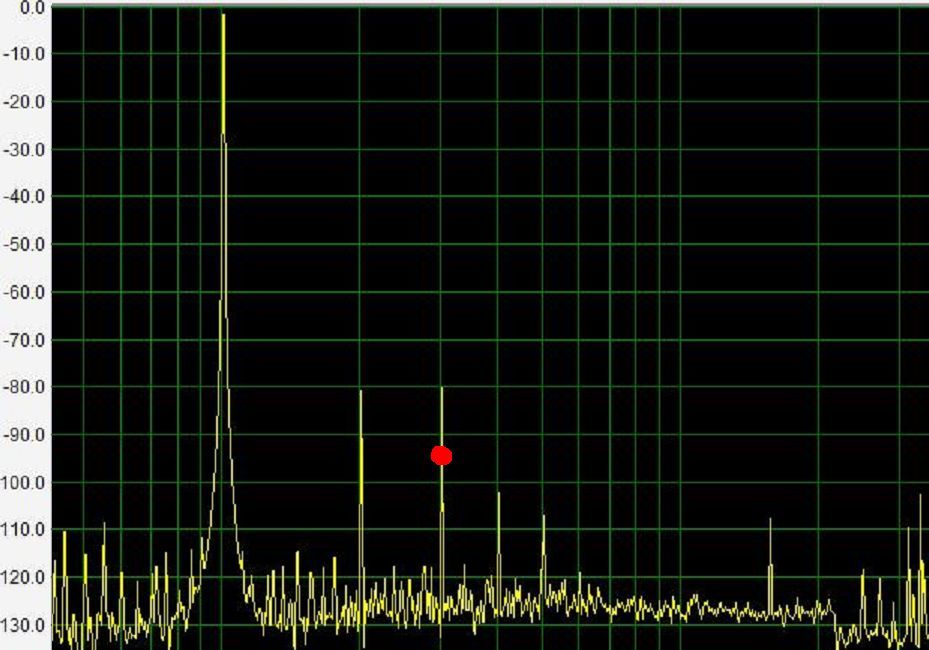This screenshot has width=929, height=650.
Task: Select the 110.0 axis label
Action: tap(23, 530)
